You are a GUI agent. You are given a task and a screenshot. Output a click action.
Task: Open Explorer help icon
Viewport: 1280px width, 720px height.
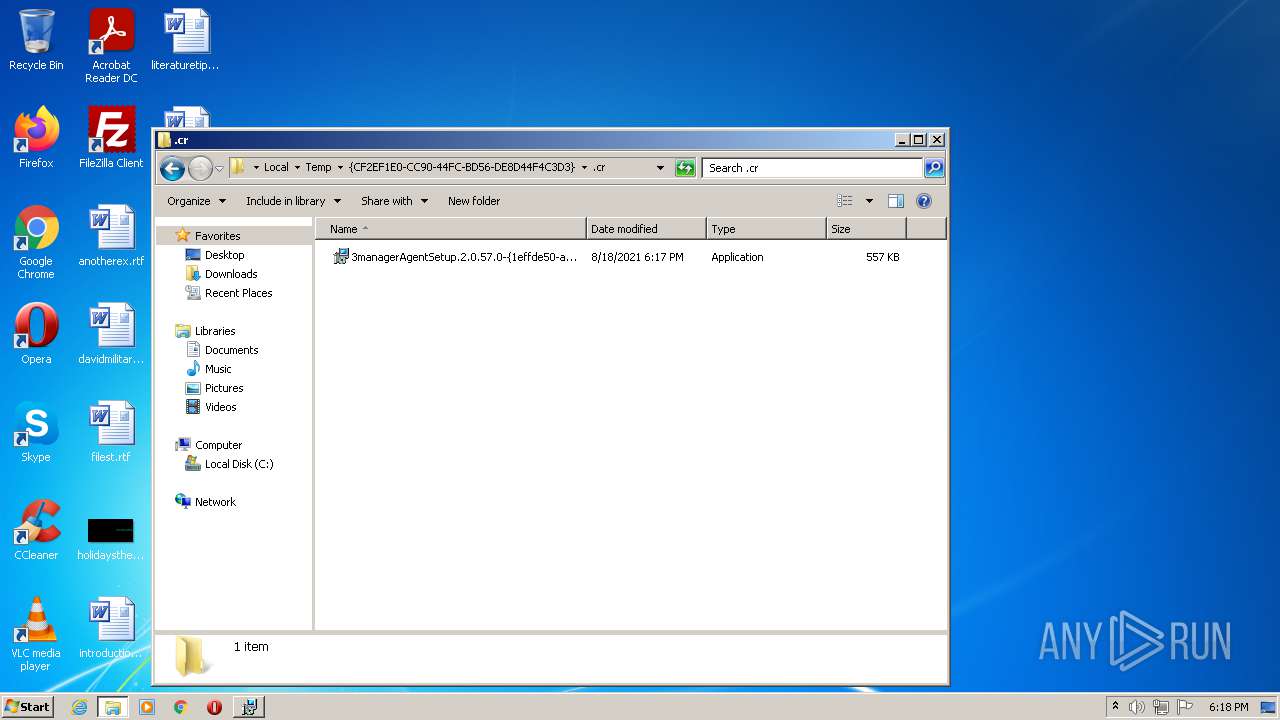click(924, 201)
